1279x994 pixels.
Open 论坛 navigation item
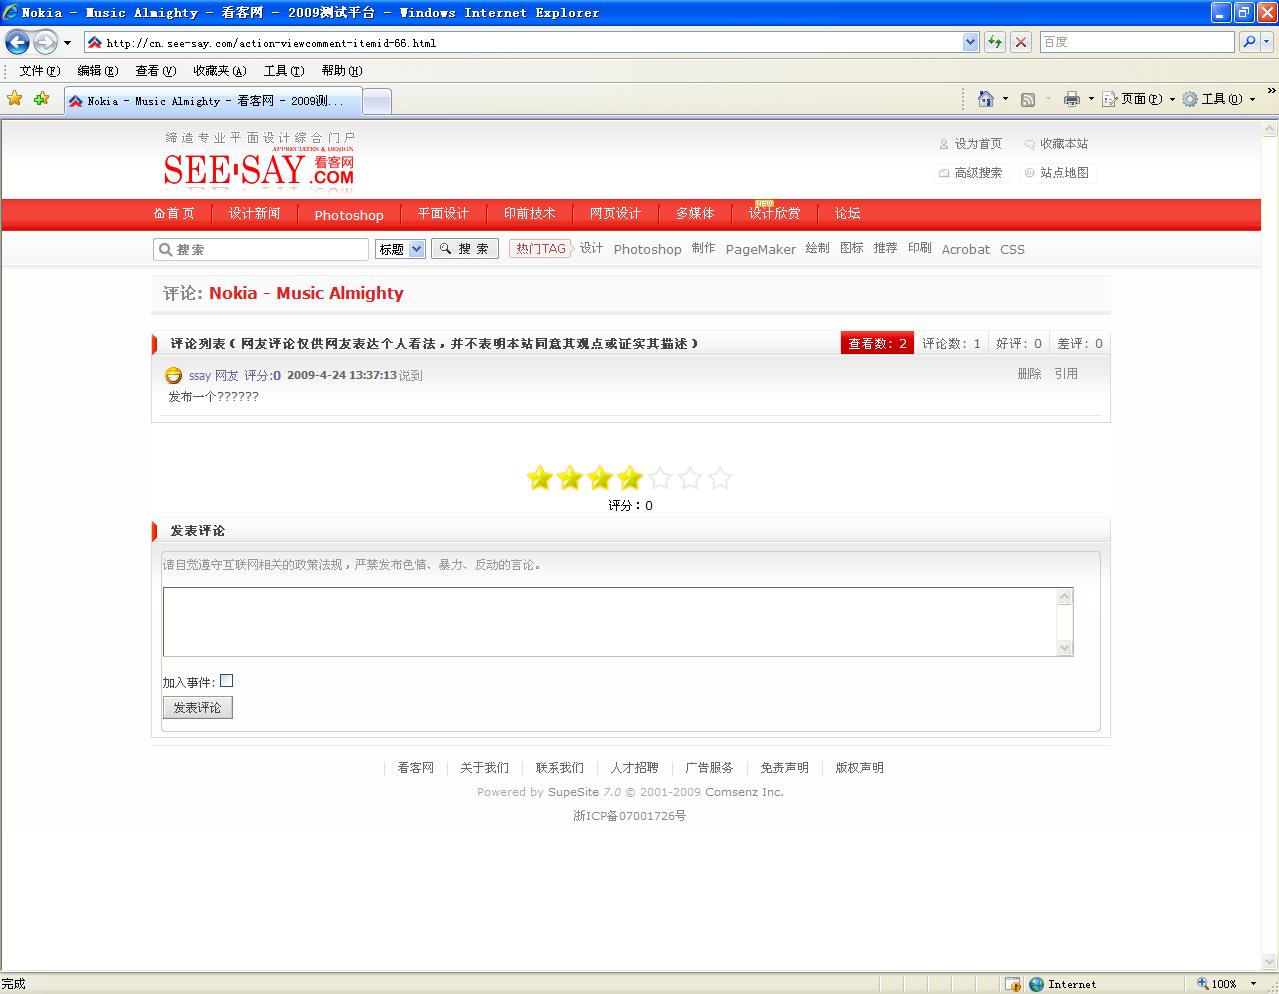pos(848,214)
